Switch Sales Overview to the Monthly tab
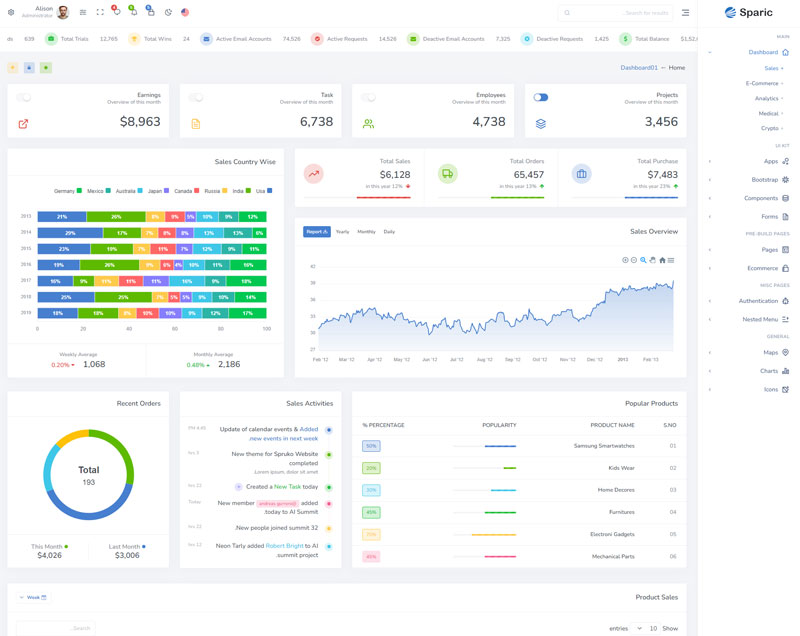800x636 pixels. (x=366, y=232)
